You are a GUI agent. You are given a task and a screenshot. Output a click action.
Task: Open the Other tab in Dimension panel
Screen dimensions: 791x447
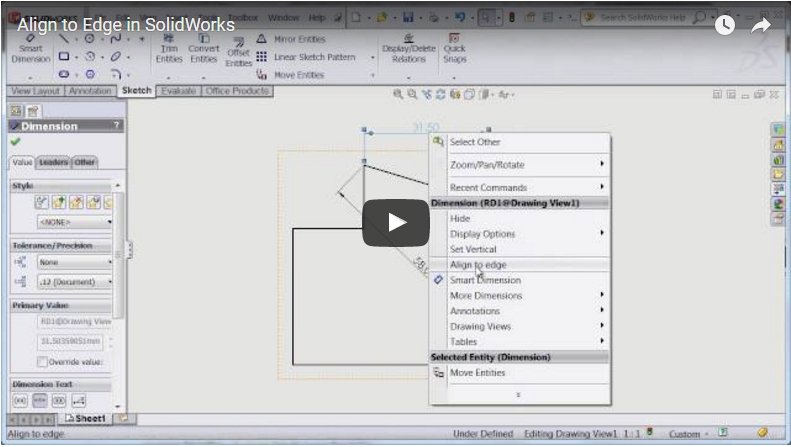click(x=84, y=162)
